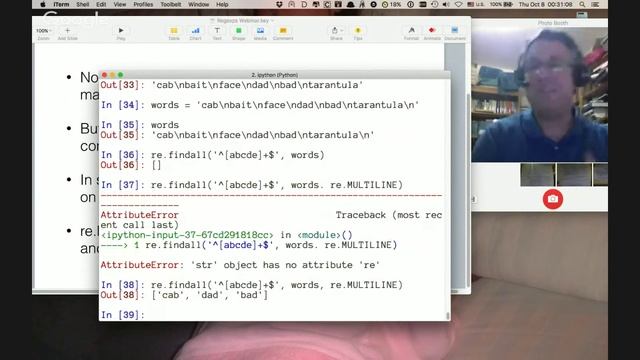Click the Time Machine menu bar icon
Viewport: 640px width, 360px height.
pyautogui.click(x=435, y=4)
